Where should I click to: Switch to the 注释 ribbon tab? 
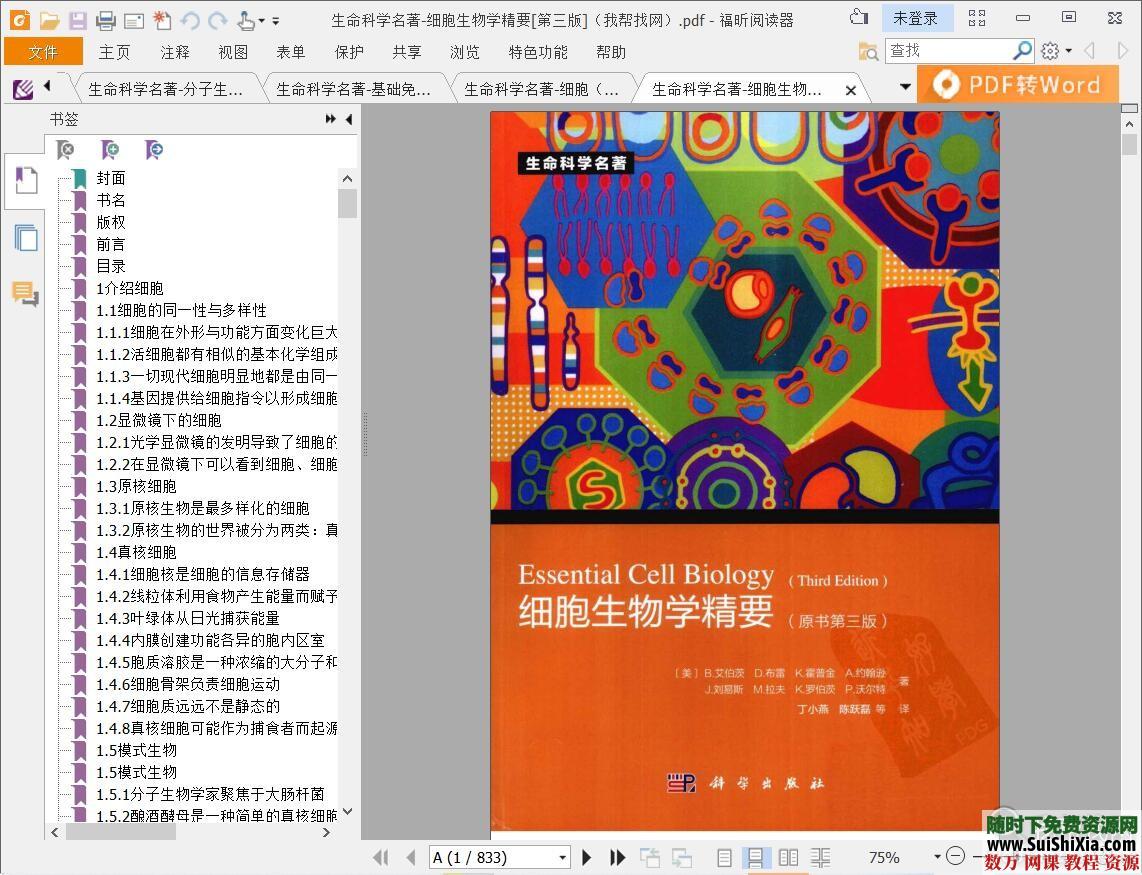(173, 52)
